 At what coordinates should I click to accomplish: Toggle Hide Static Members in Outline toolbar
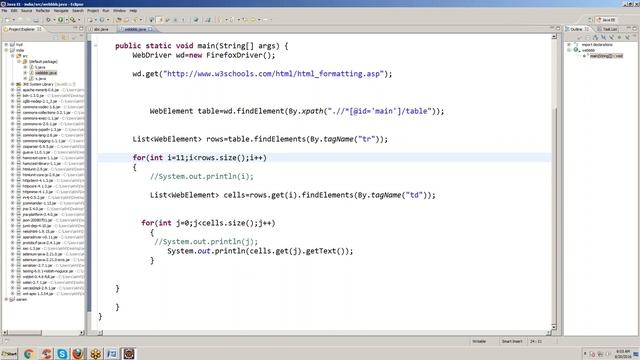pos(611,37)
